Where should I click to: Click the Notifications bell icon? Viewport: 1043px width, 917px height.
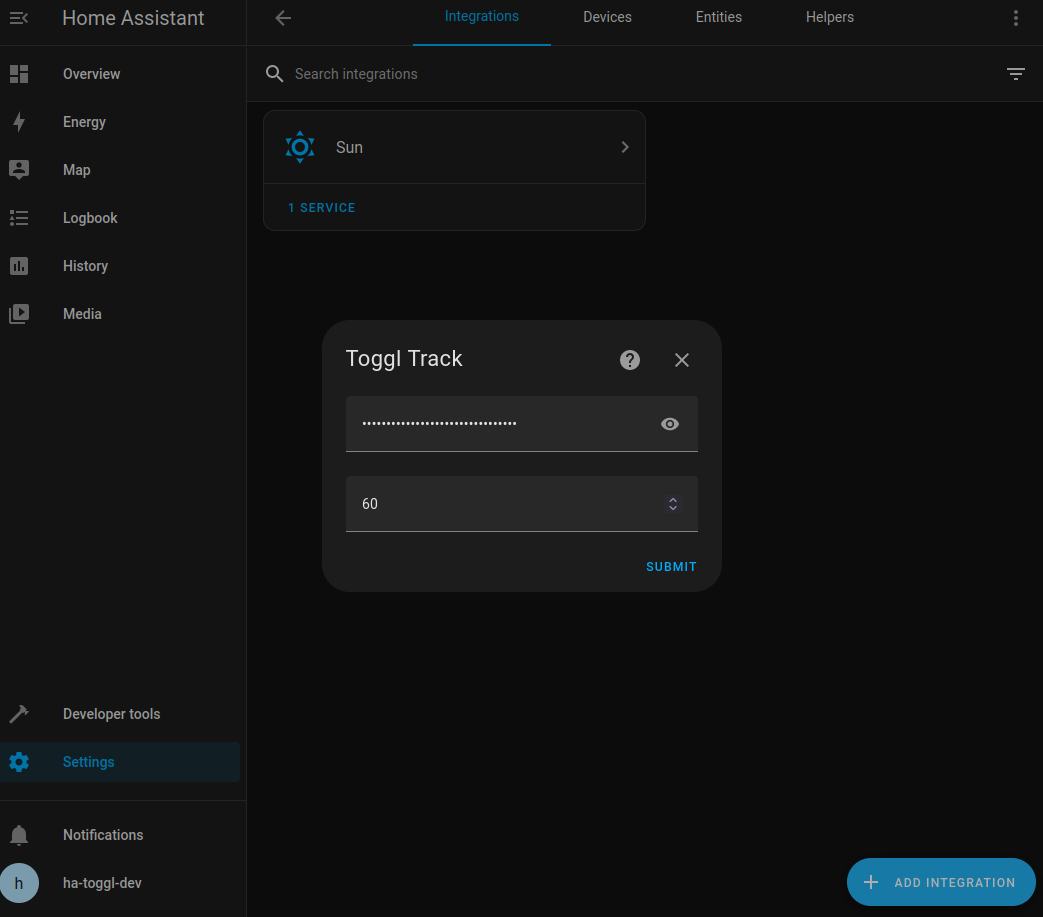[x=19, y=835]
